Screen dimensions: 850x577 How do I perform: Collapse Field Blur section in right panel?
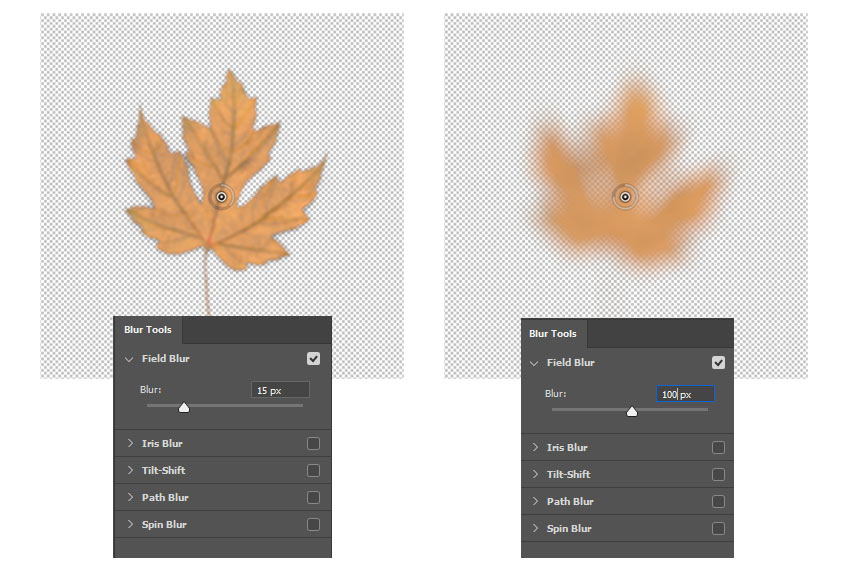[x=534, y=363]
